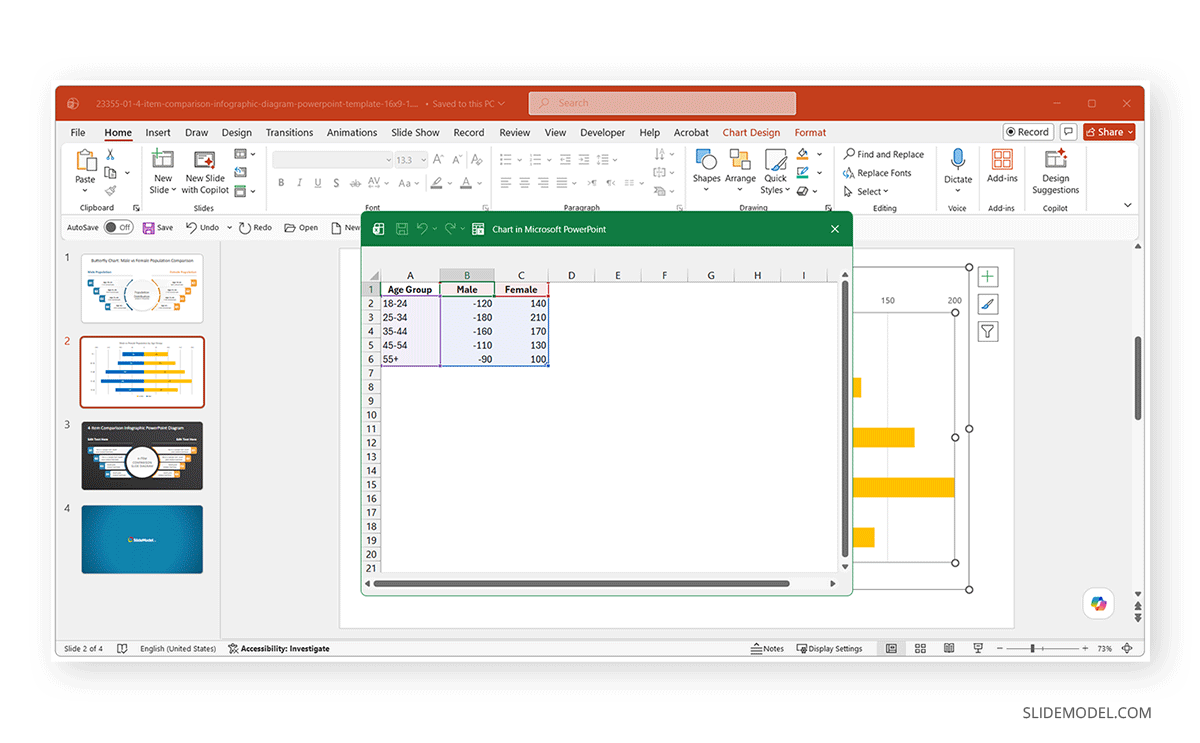The image size is (1200, 743).
Task: Click the Record button in title area
Action: (1028, 132)
